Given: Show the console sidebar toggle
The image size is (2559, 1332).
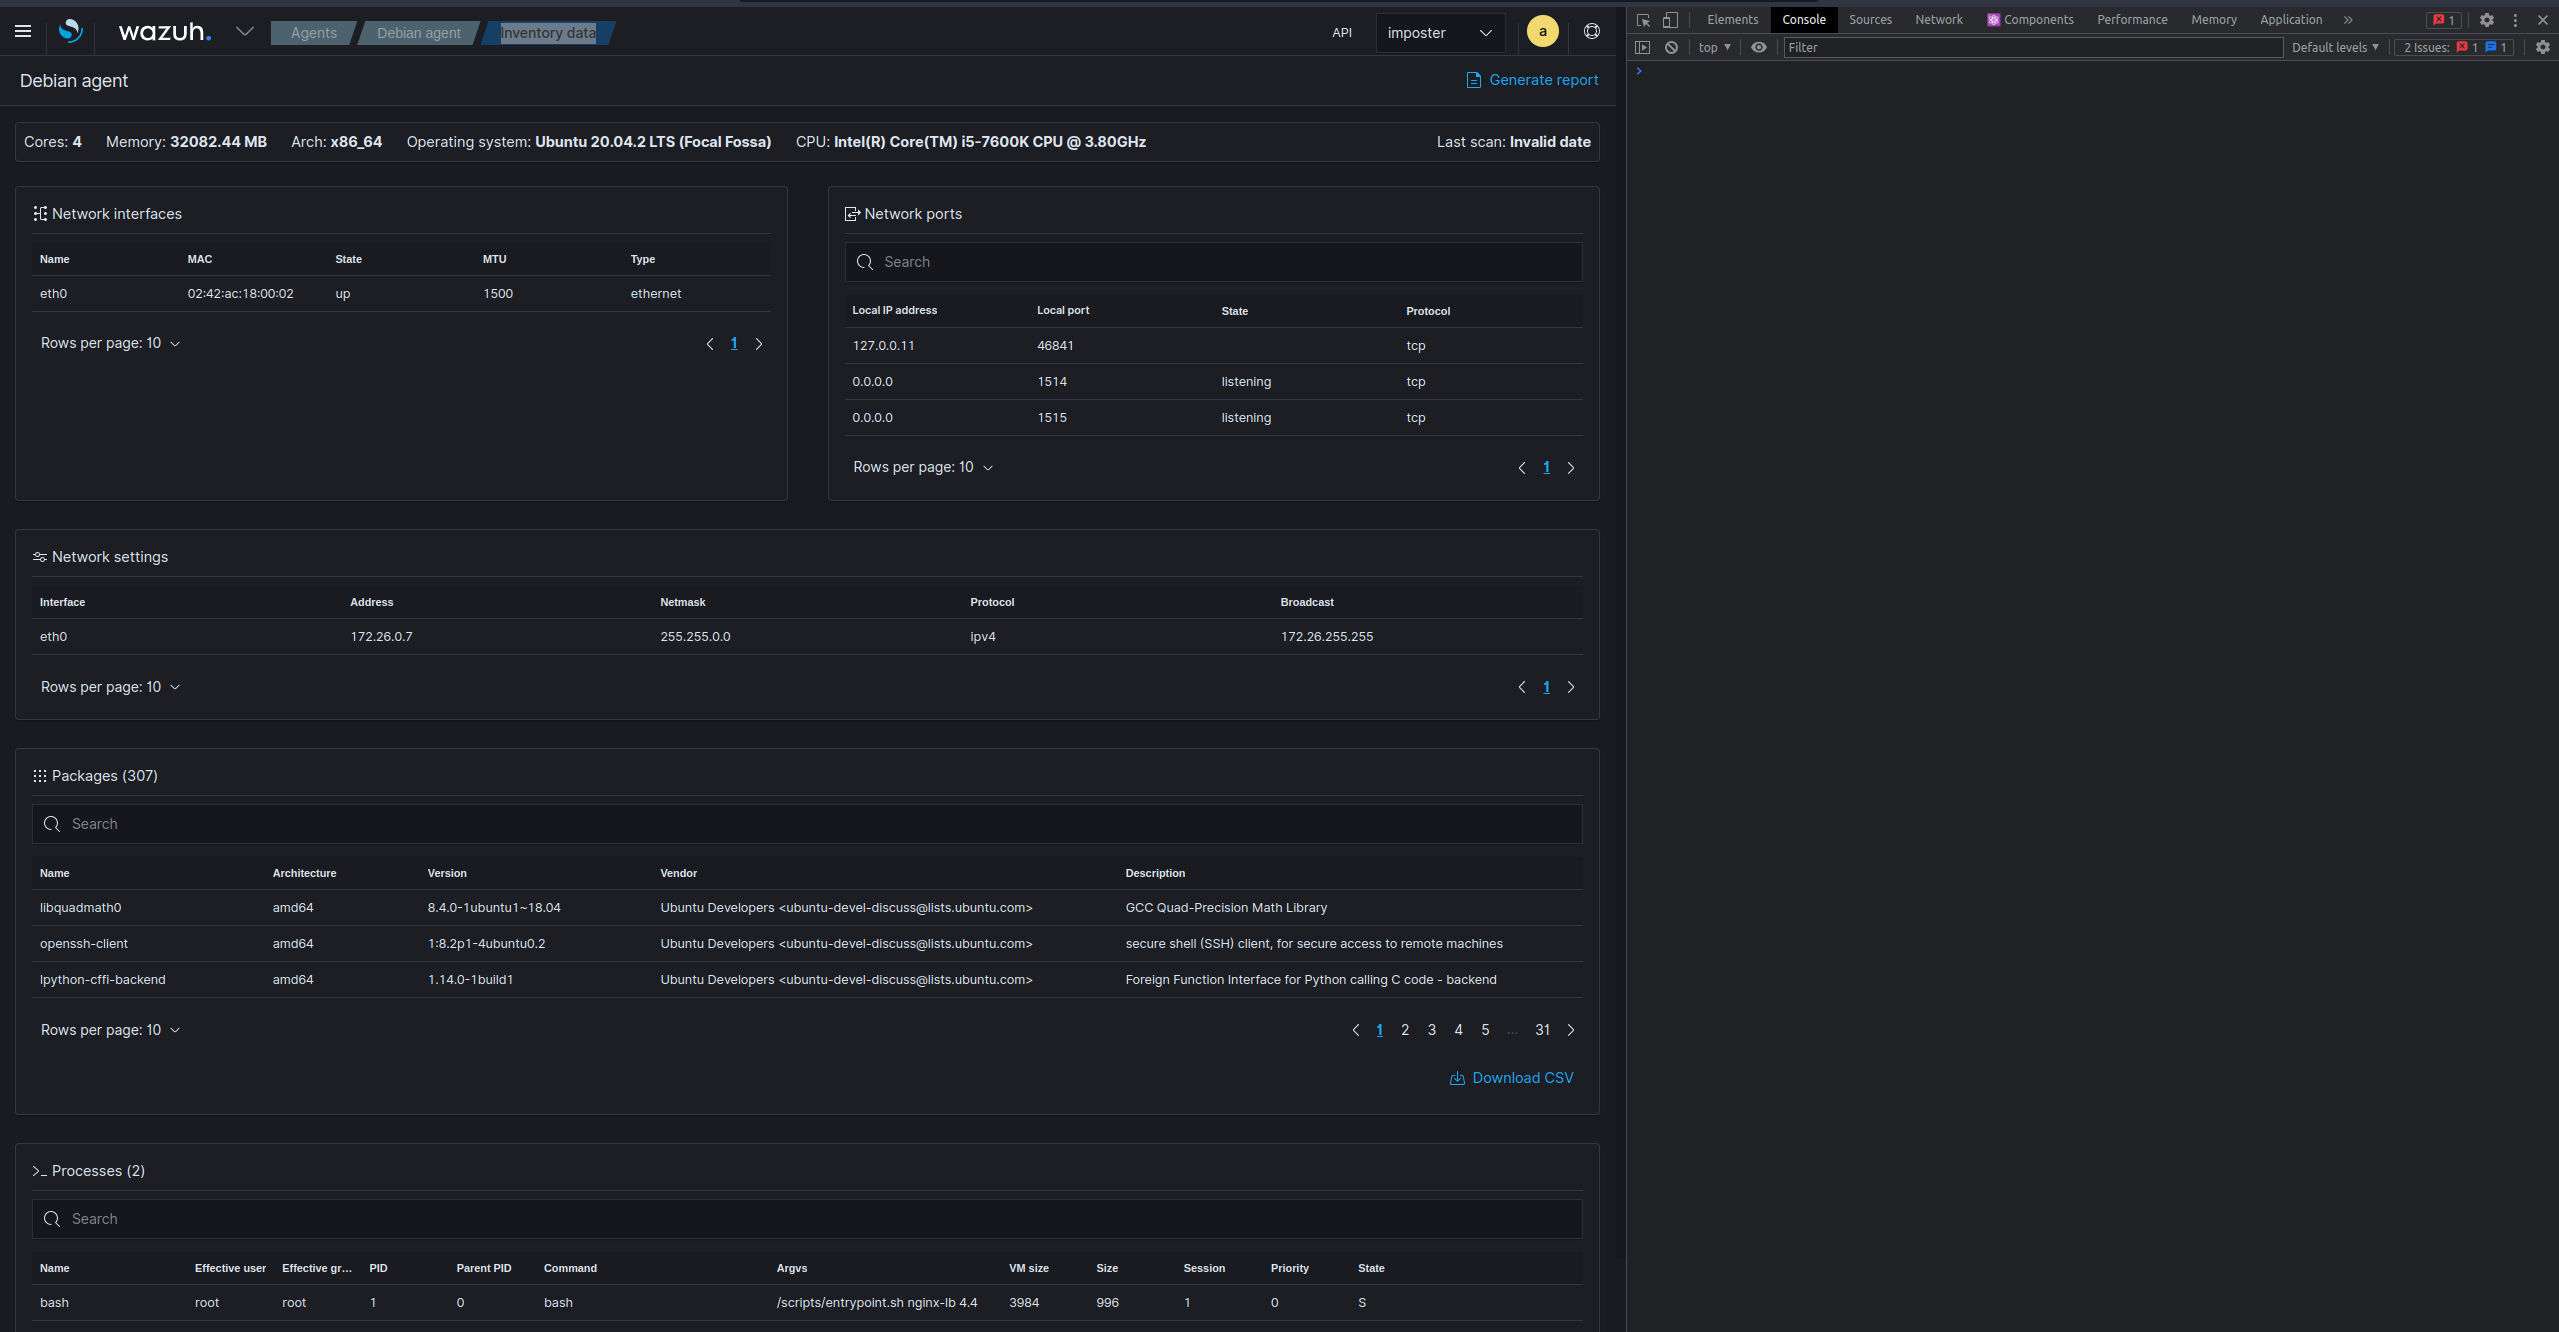Looking at the screenshot, I should (x=1643, y=47).
